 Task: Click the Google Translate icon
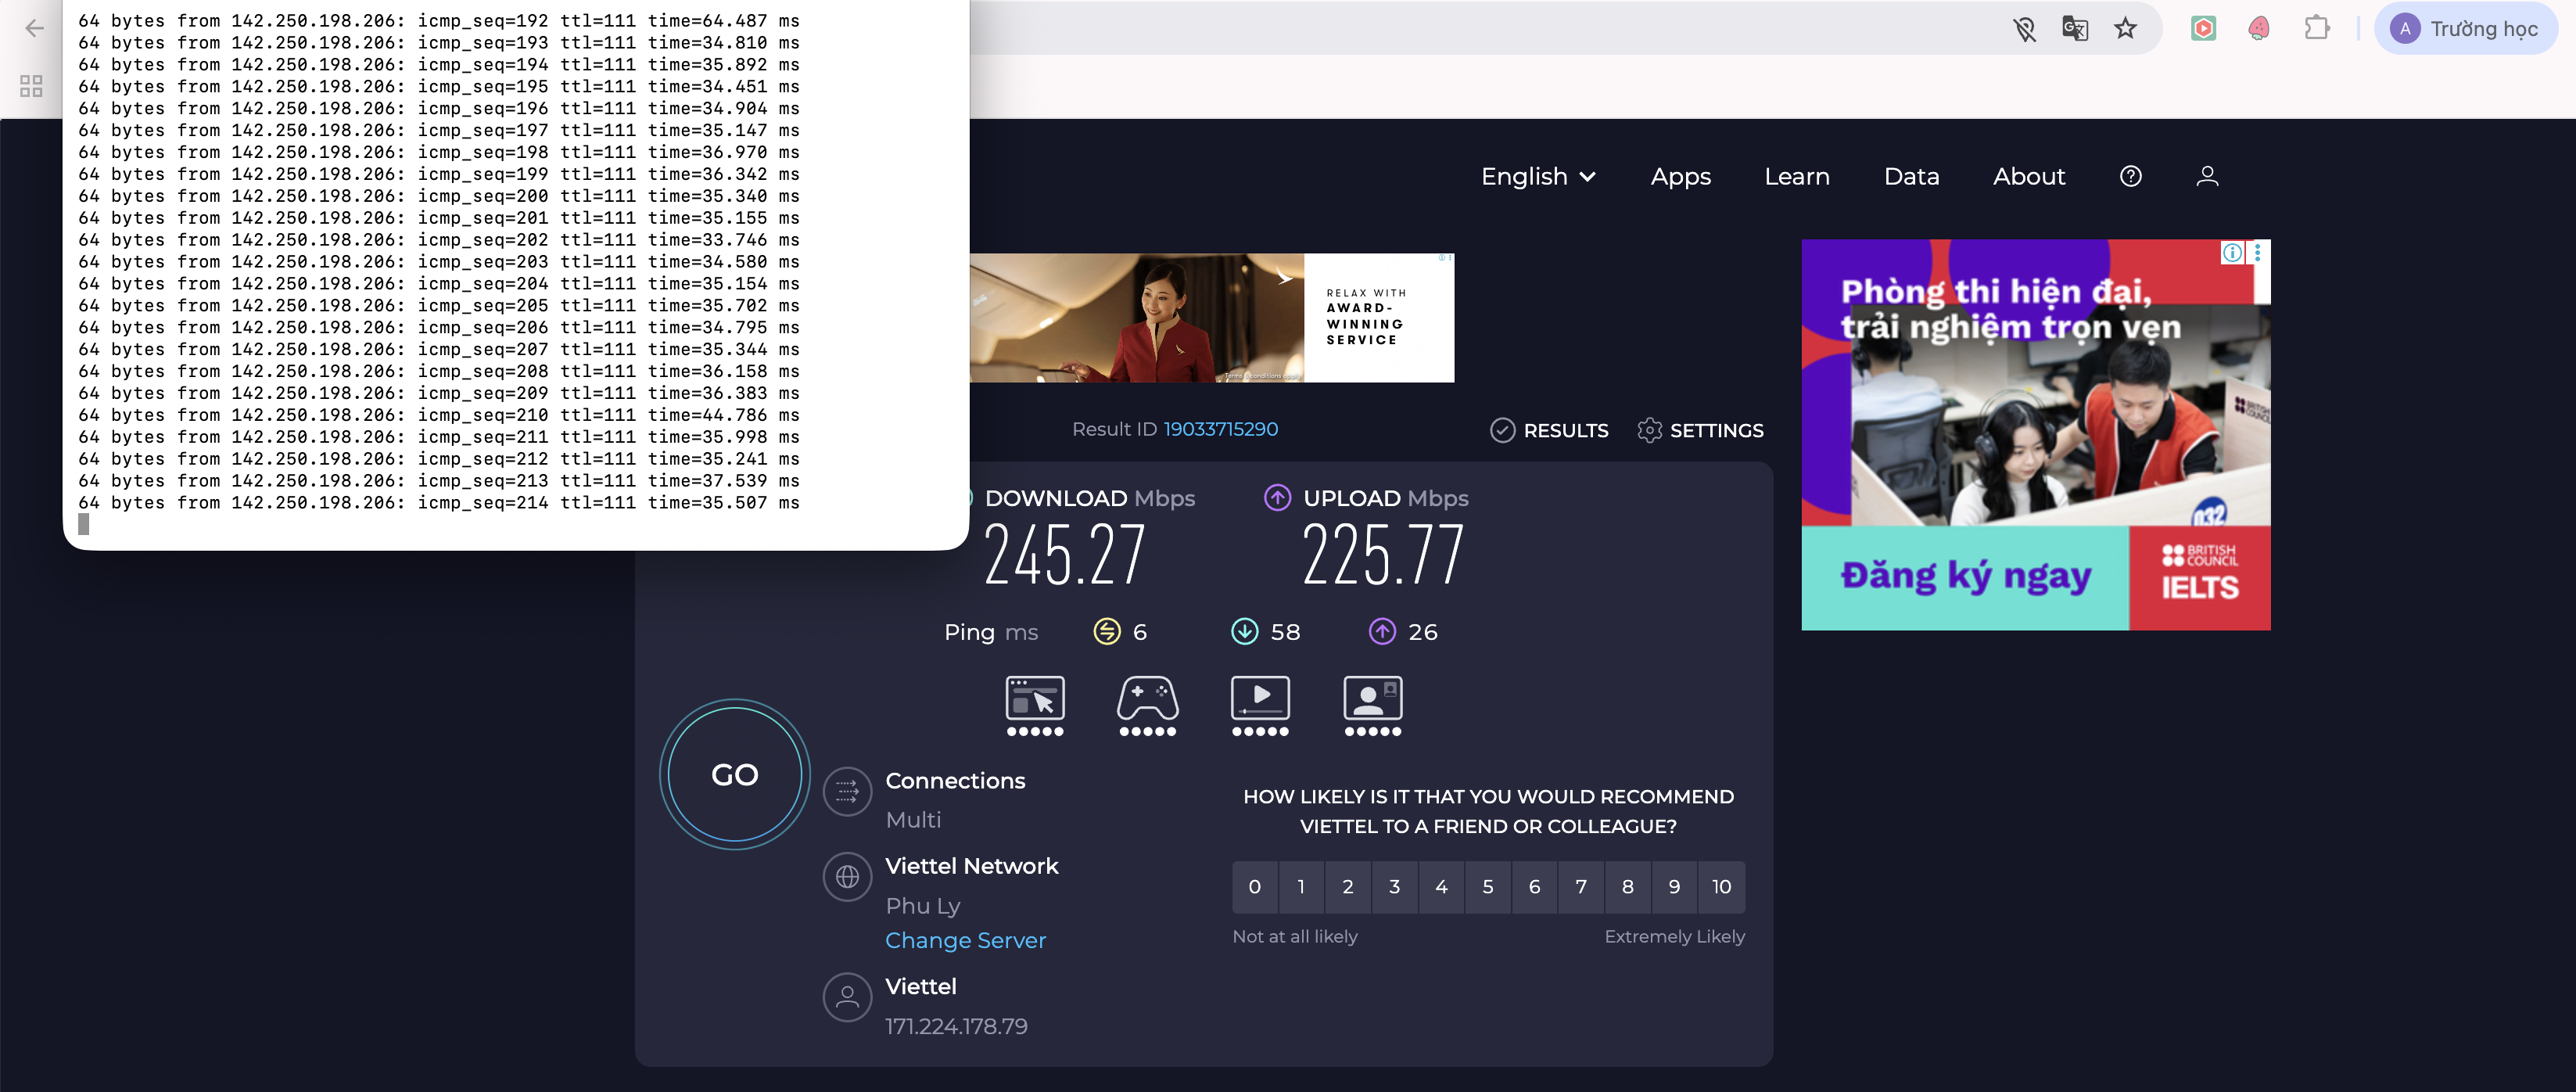click(x=2075, y=29)
